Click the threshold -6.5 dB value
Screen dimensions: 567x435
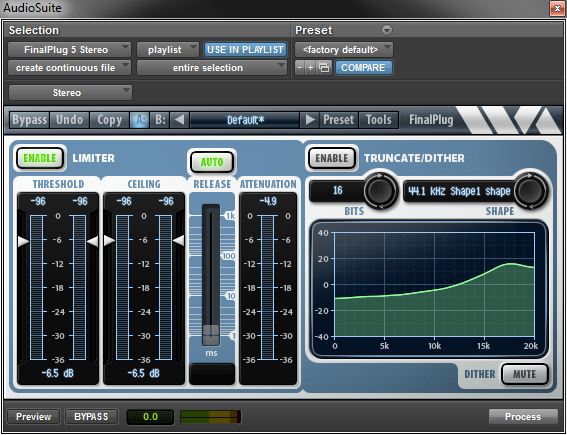click(x=58, y=373)
